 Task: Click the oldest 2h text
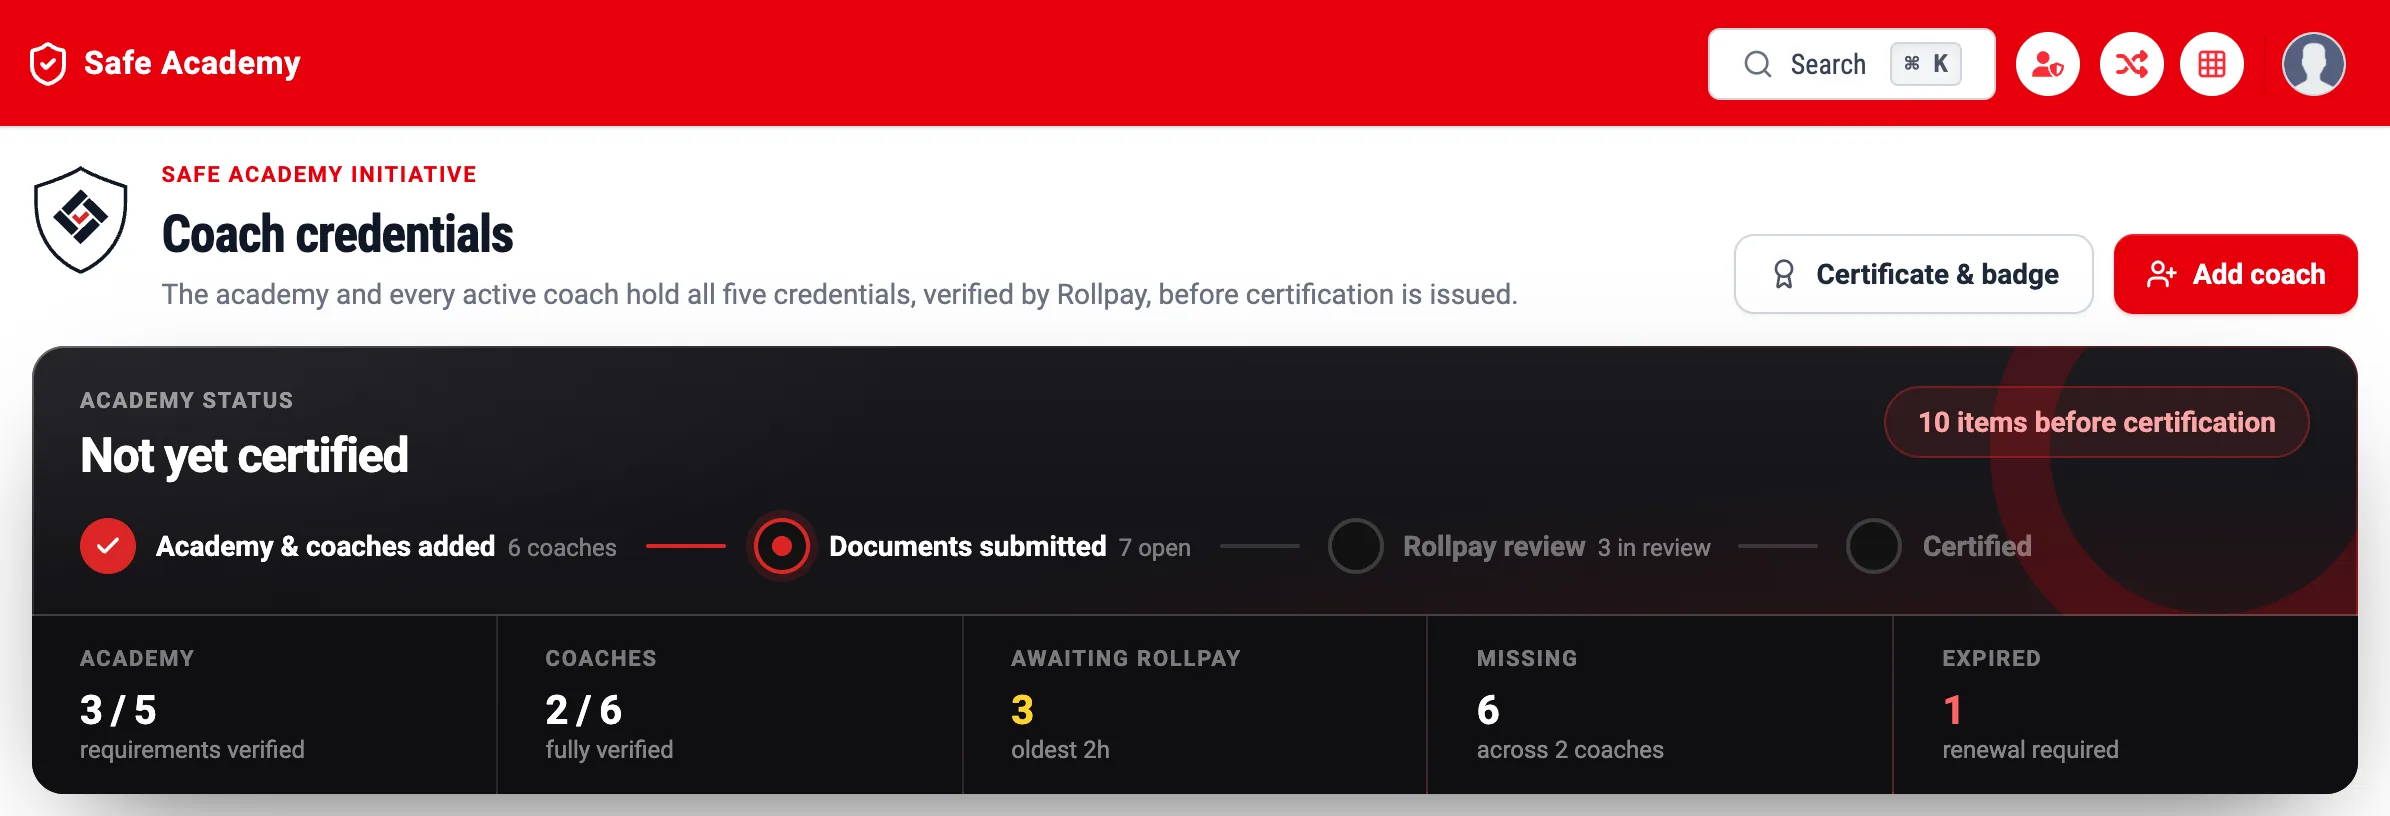click(1060, 750)
